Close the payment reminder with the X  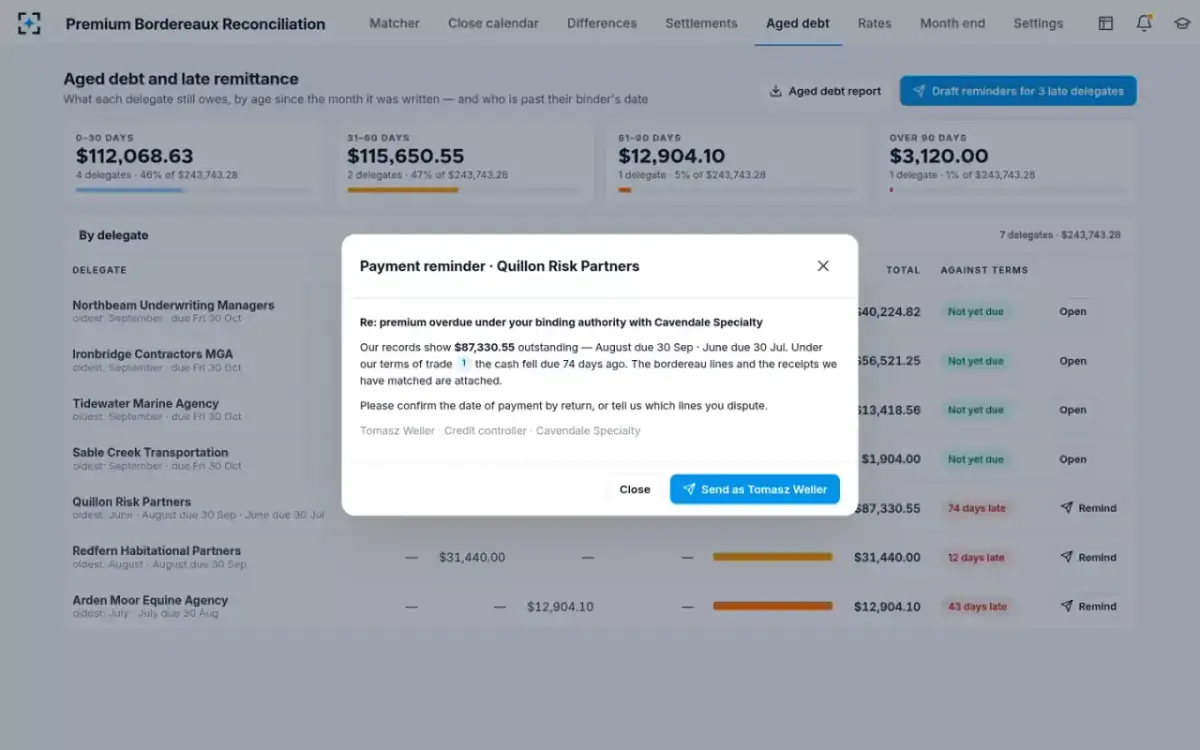click(823, 266)
